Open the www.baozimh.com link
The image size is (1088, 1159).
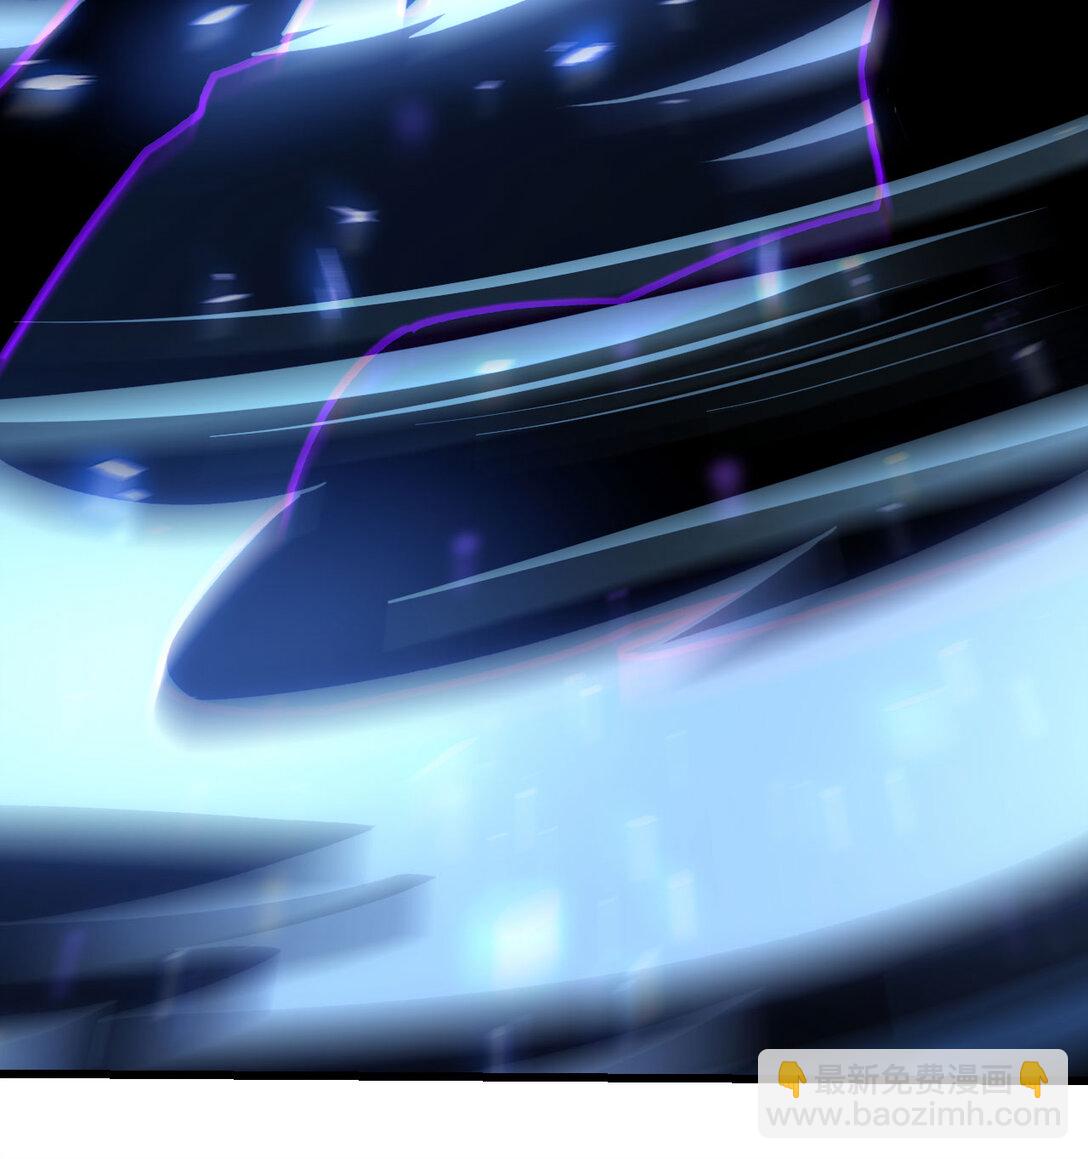pyautogui.click(x=912, y=1114)
